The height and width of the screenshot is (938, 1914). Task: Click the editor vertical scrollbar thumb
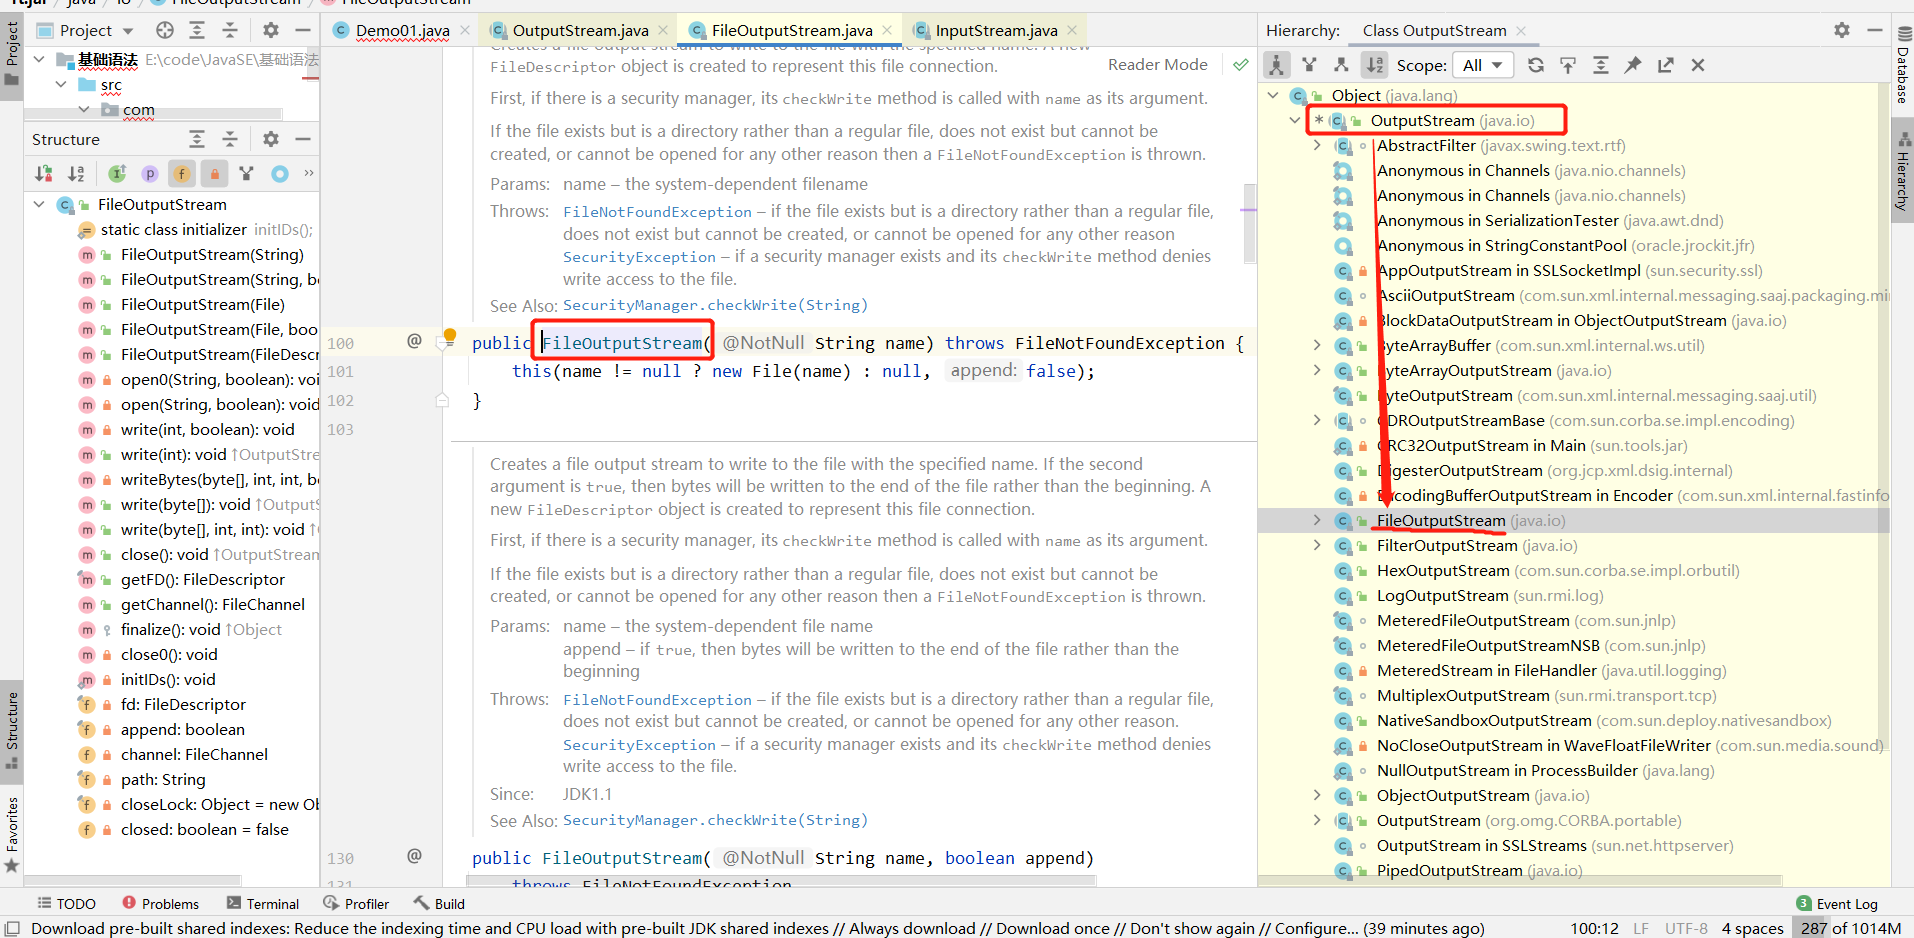coord(1249,223)
